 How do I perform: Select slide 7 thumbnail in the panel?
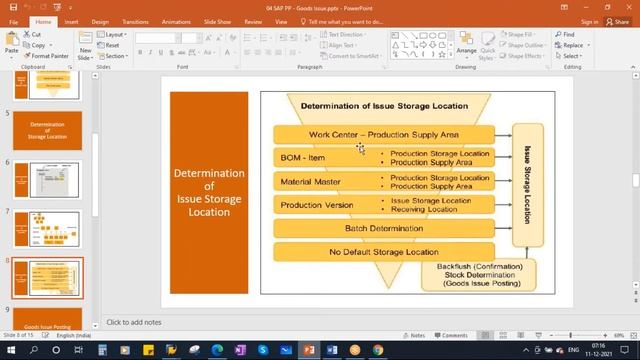tap(47, 229)
